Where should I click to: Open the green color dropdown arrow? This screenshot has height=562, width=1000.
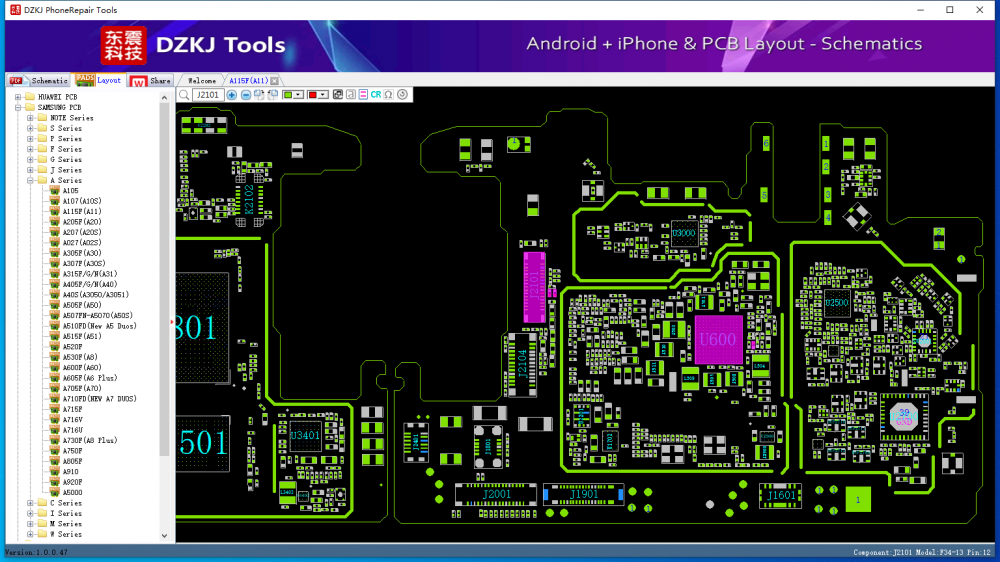point(300,95)
